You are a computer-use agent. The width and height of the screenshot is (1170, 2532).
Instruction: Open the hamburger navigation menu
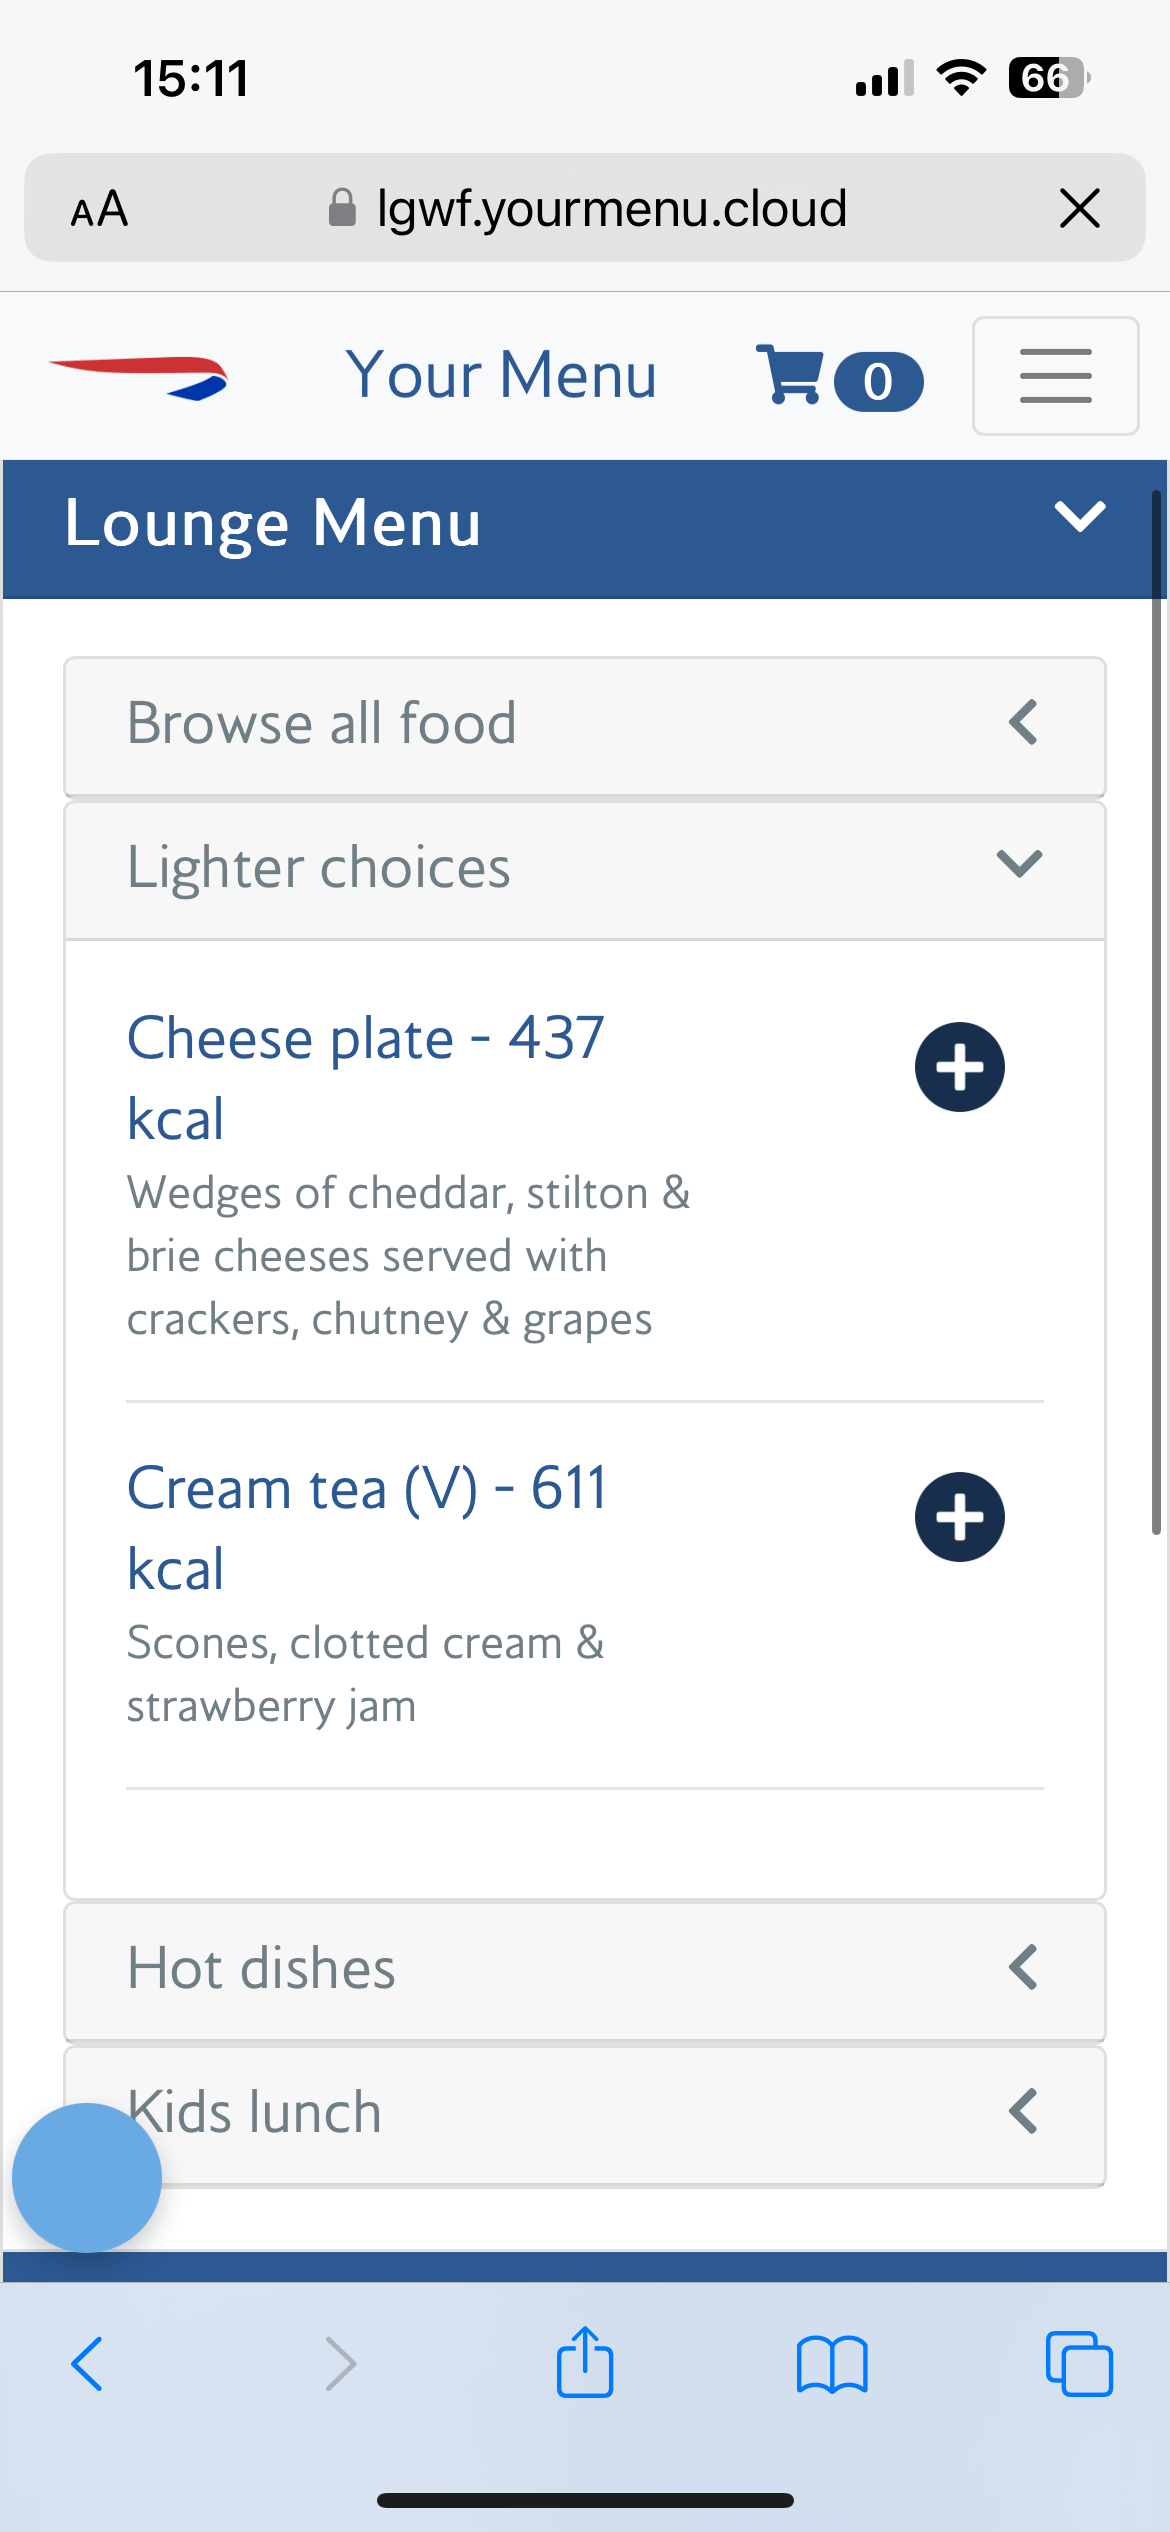coord(1055,376)
